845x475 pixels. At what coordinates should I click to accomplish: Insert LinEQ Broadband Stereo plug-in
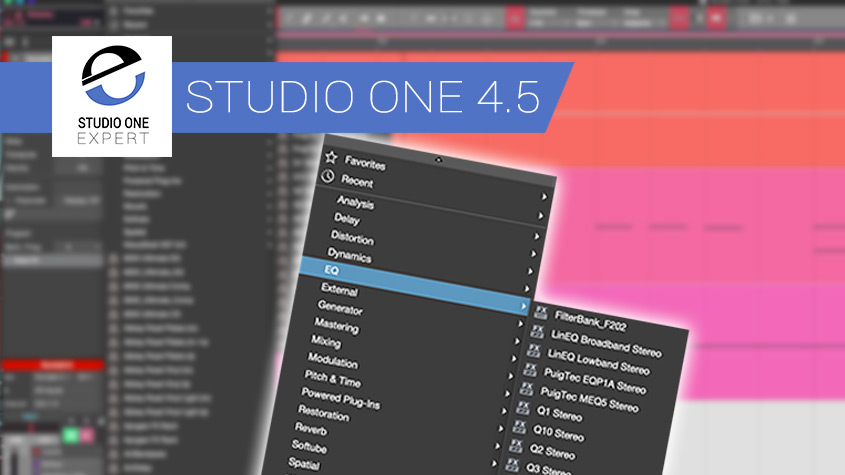click(x=606, y=344)
